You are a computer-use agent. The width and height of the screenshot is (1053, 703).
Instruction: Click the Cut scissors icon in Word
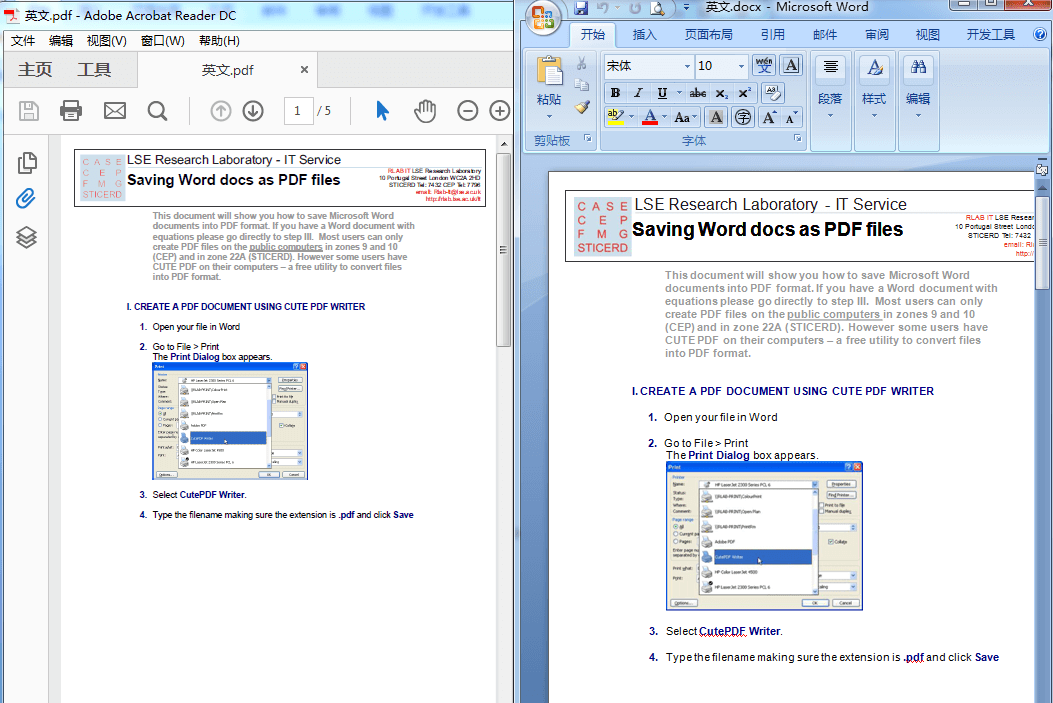click(x=582, y=64)
